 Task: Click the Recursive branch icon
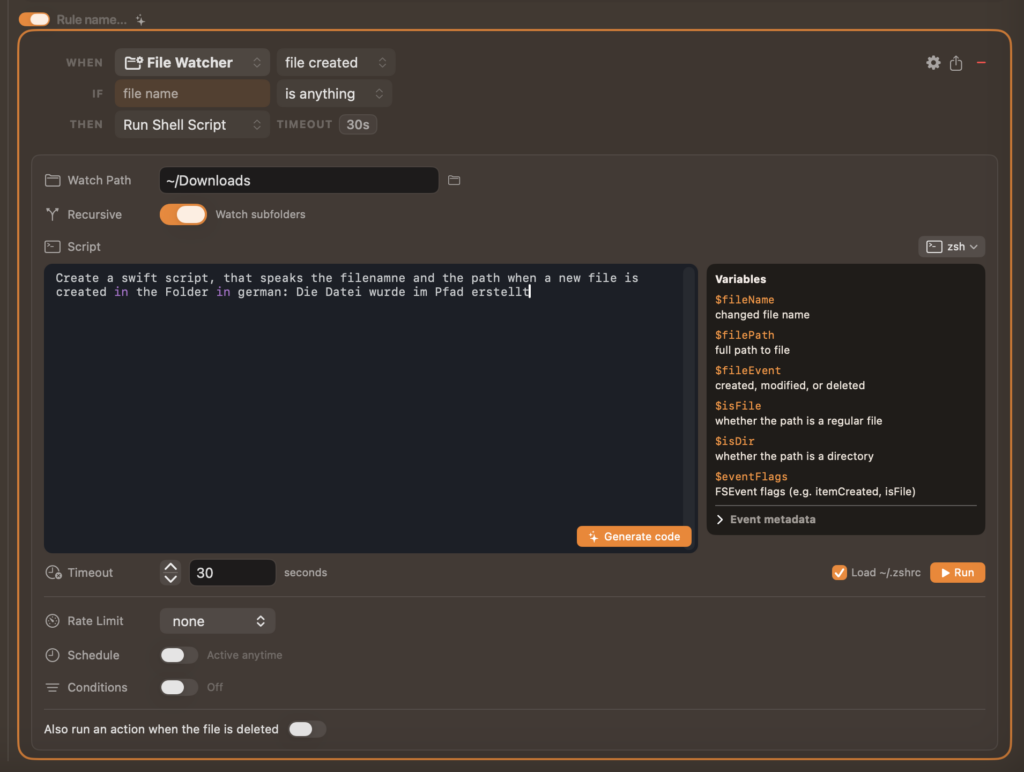pos(52,214)
